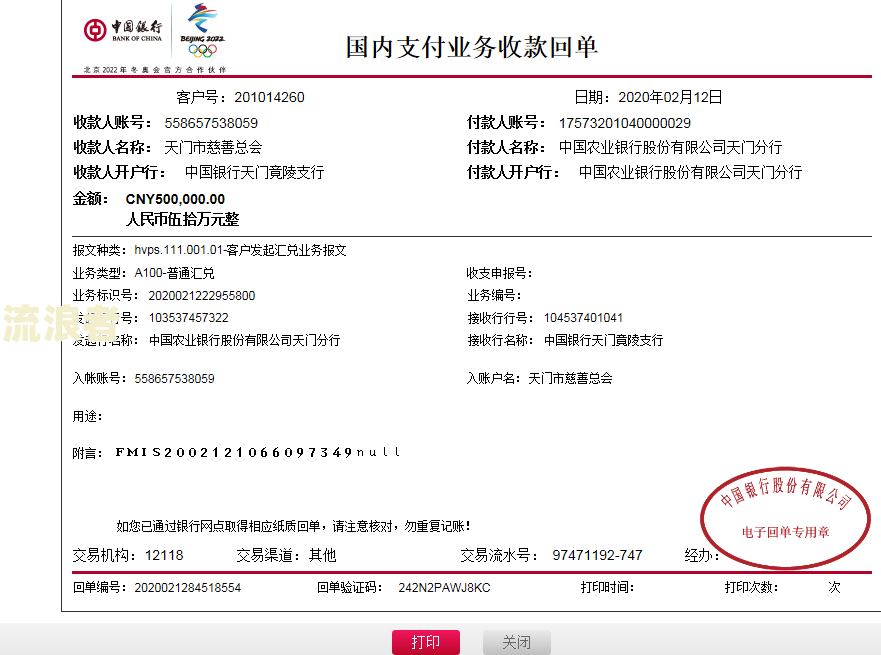Viewport: 881px width, 655px height.
Task: Click the Bank of China logo
Action: click(123, 30)
